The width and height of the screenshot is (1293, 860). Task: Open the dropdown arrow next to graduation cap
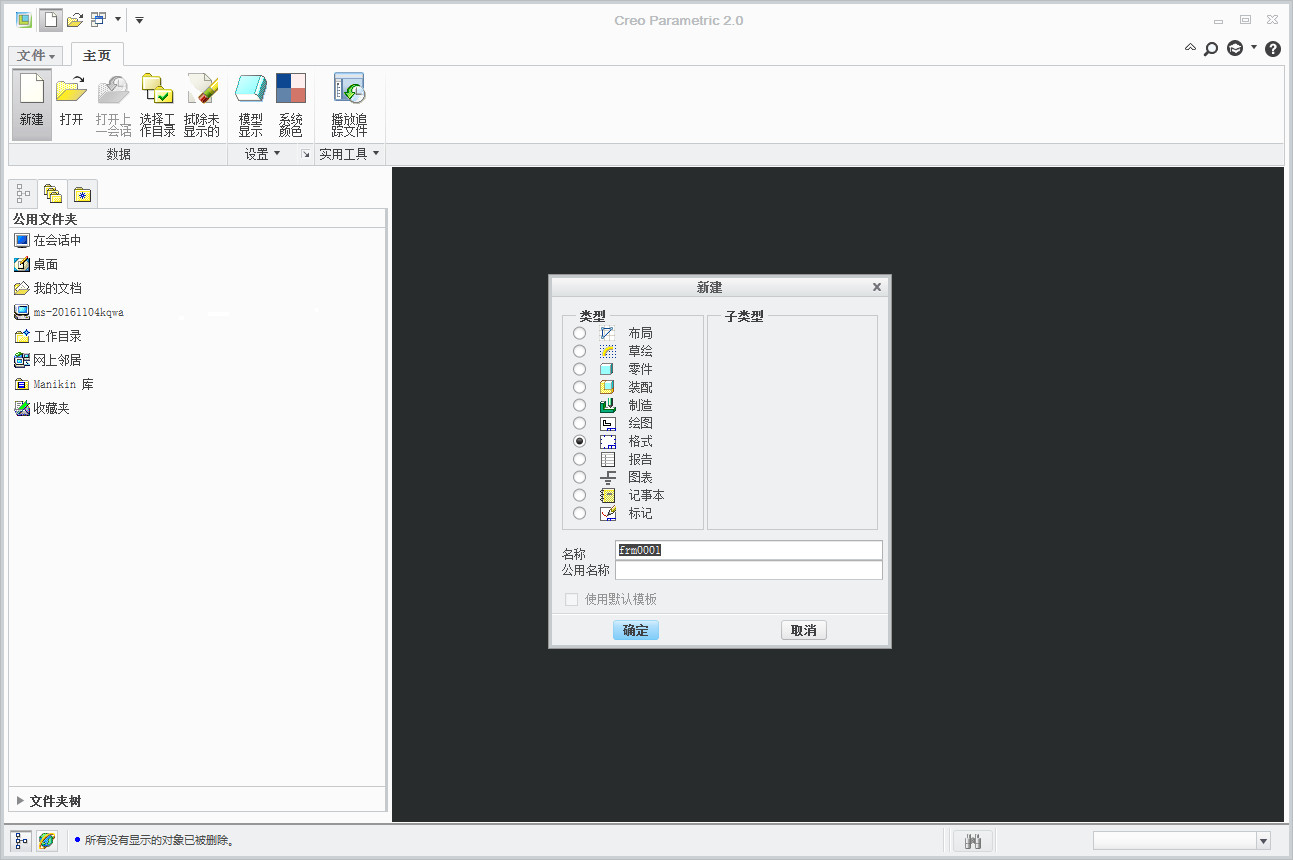pos(1254,47)
